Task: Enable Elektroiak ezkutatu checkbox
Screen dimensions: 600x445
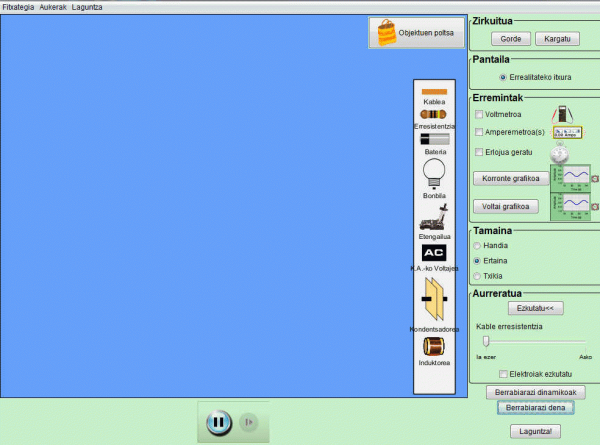Action: pos(503,373)
